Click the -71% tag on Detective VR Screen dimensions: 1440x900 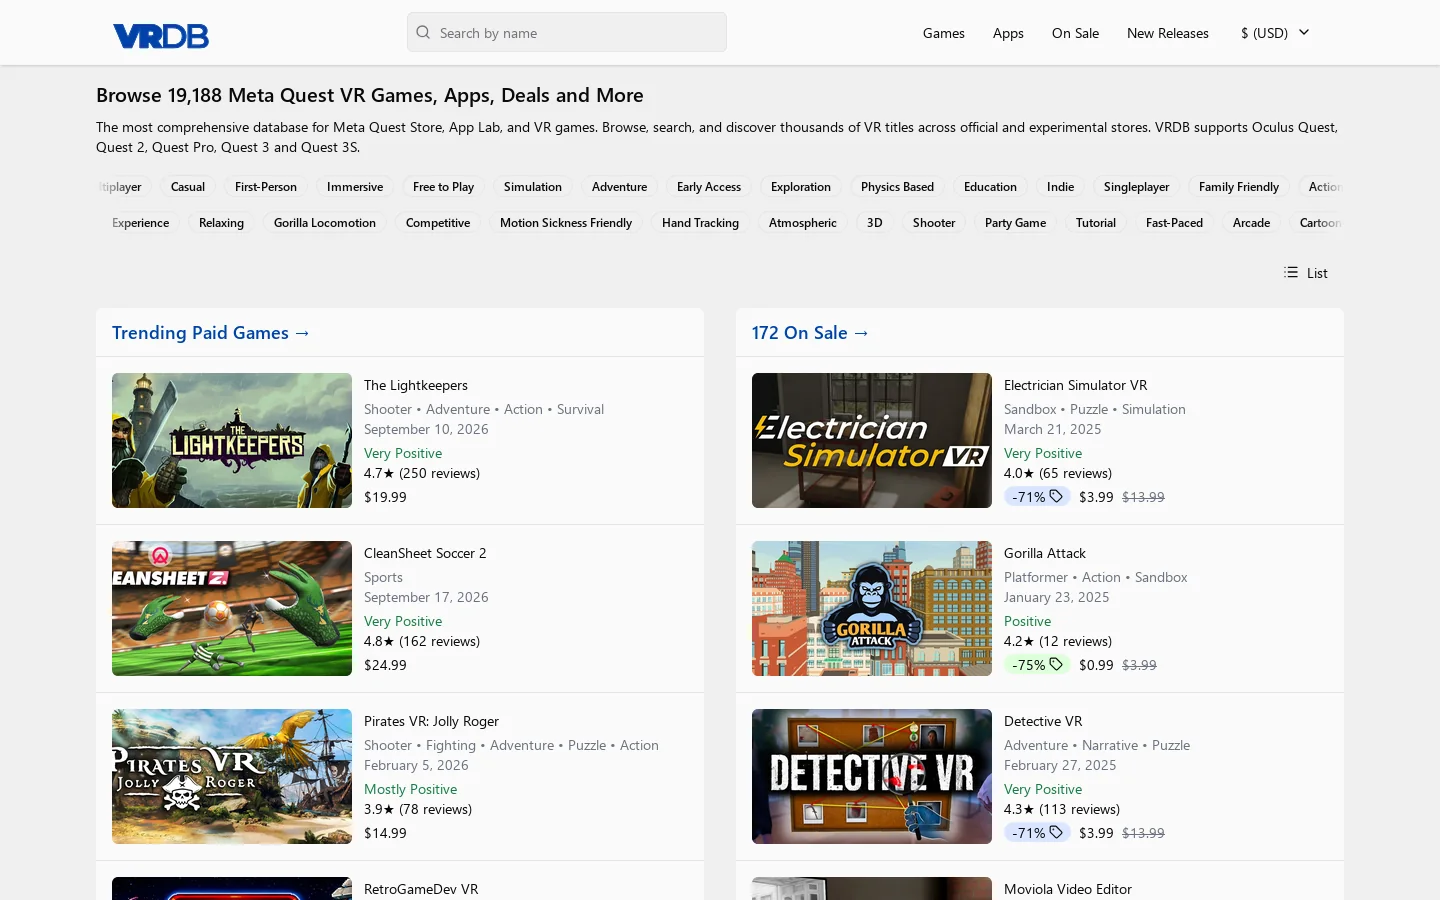click(1037, 832)
